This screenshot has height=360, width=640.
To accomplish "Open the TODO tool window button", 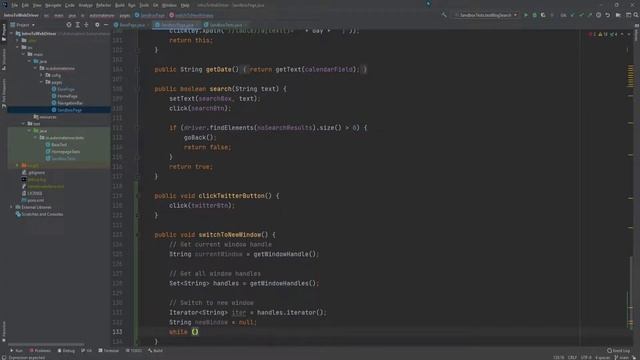I will pos(133,351).
